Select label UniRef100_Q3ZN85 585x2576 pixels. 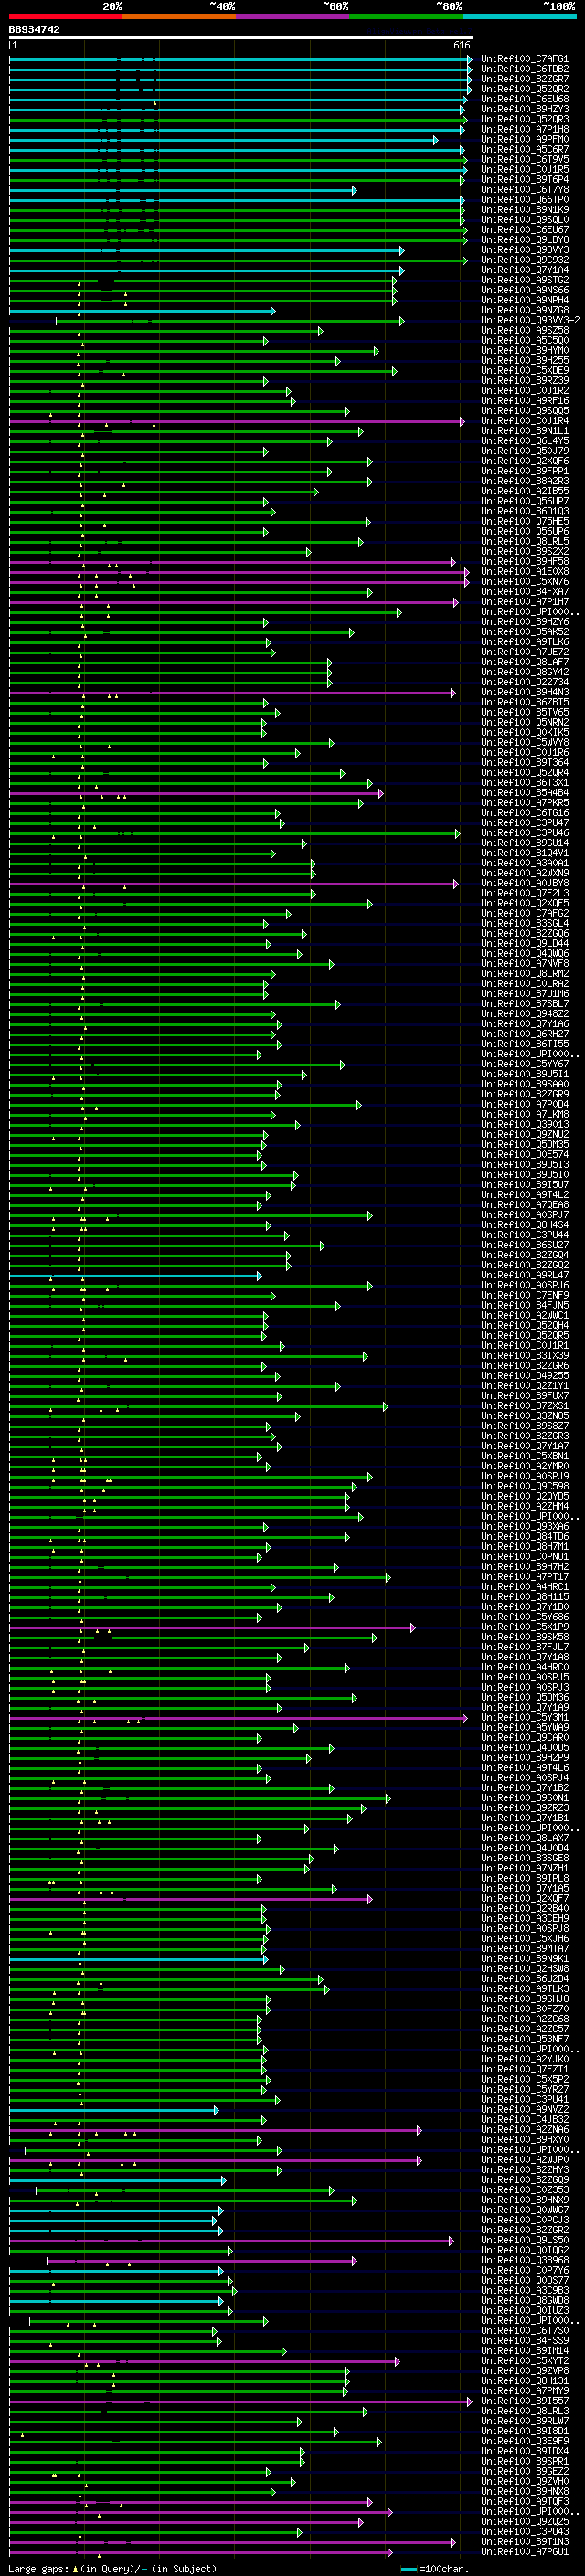coord(524,1417)
